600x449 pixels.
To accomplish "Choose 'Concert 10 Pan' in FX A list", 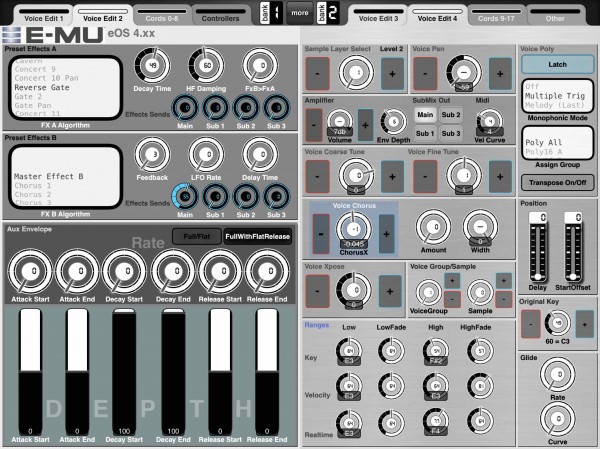I will [x=46, y=78].
